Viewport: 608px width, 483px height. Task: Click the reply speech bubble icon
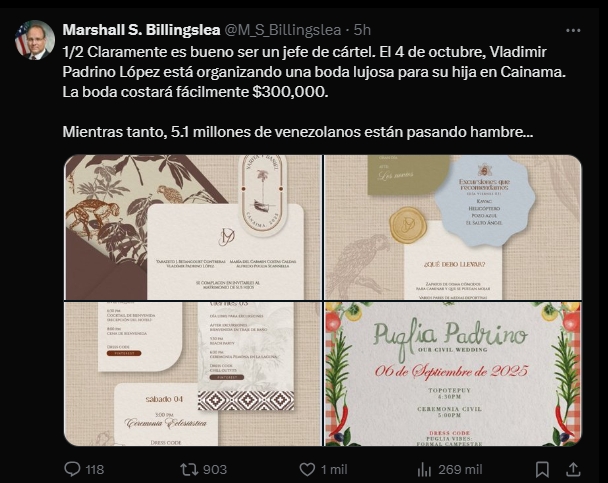click(x=72, y=469)
